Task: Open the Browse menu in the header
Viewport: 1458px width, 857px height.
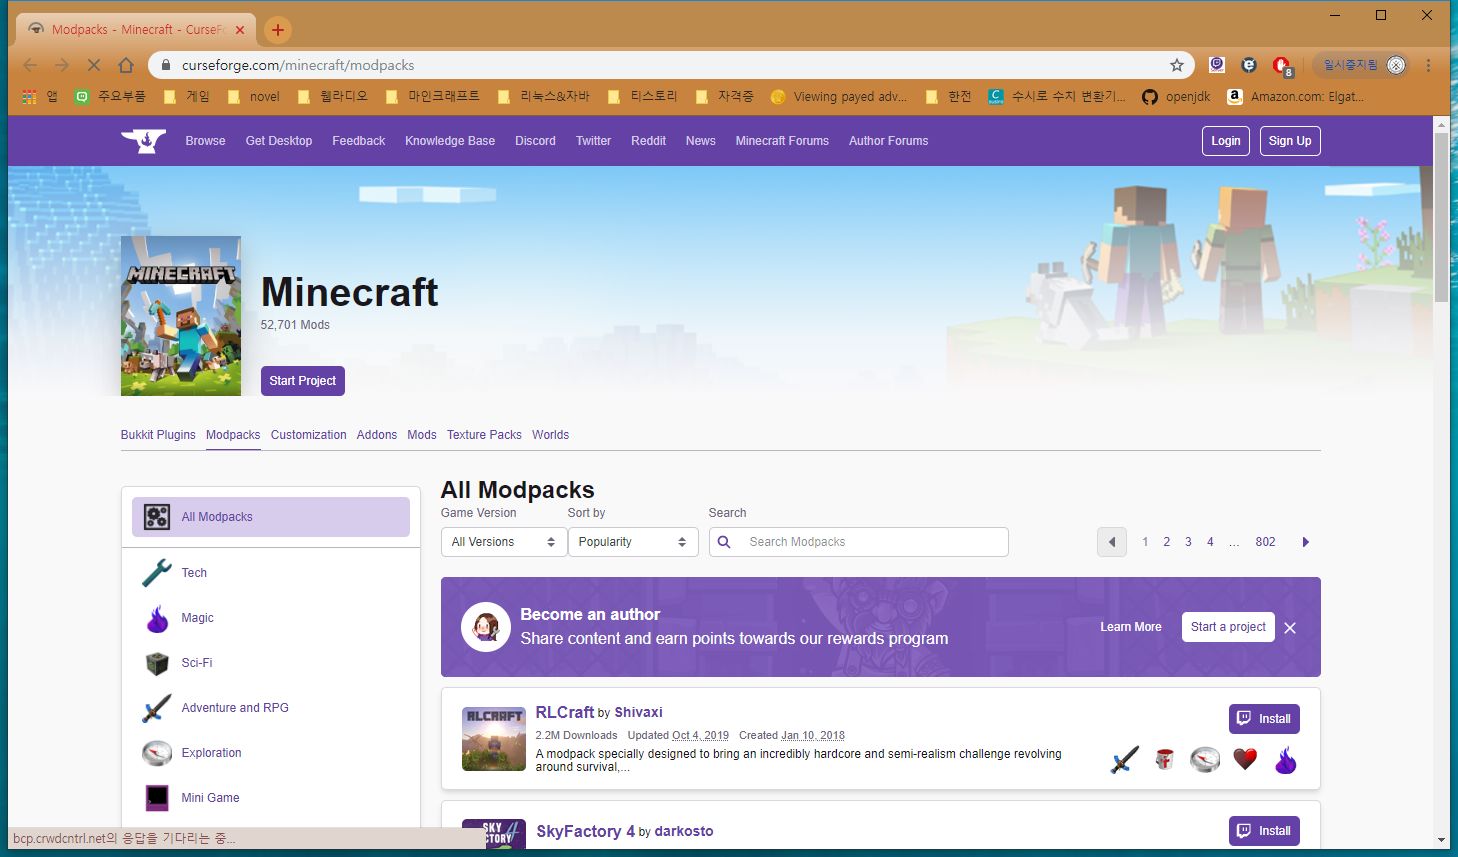Action: [x=205, y=141]
